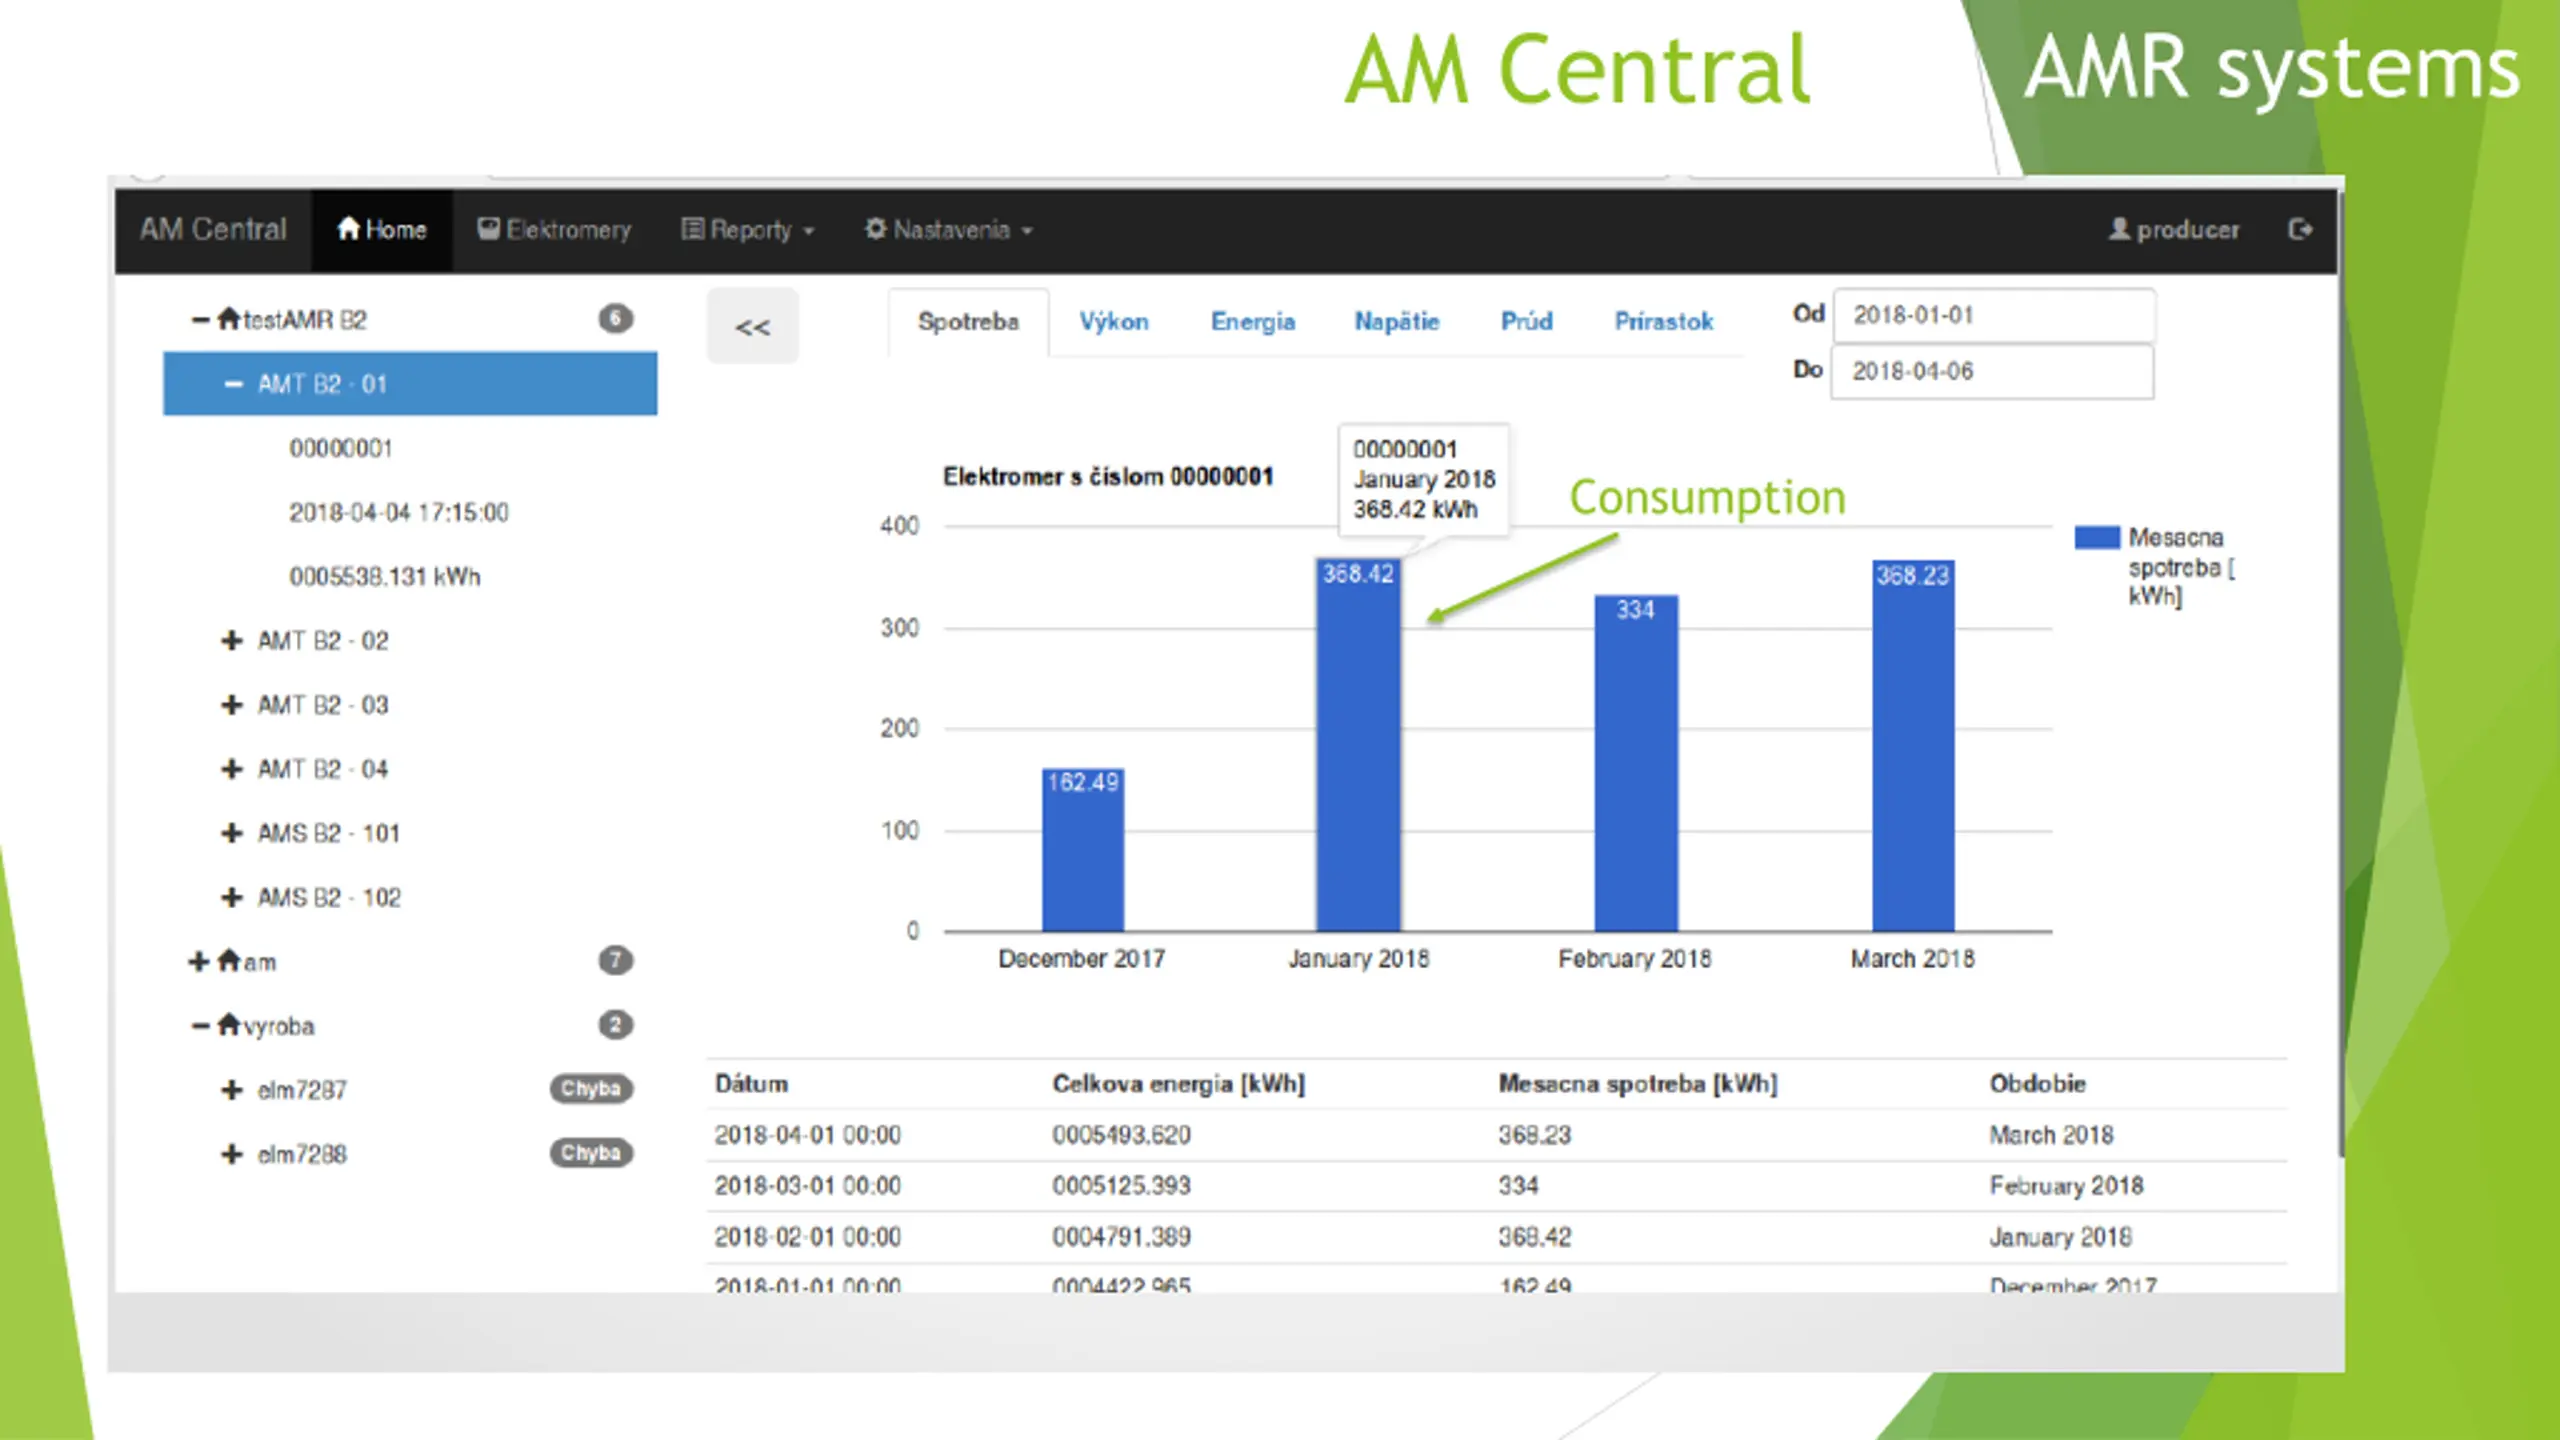Collapse the AMT B2 - 01 node
This screenshot has width=2560, height=1440.
coord(233,384)
